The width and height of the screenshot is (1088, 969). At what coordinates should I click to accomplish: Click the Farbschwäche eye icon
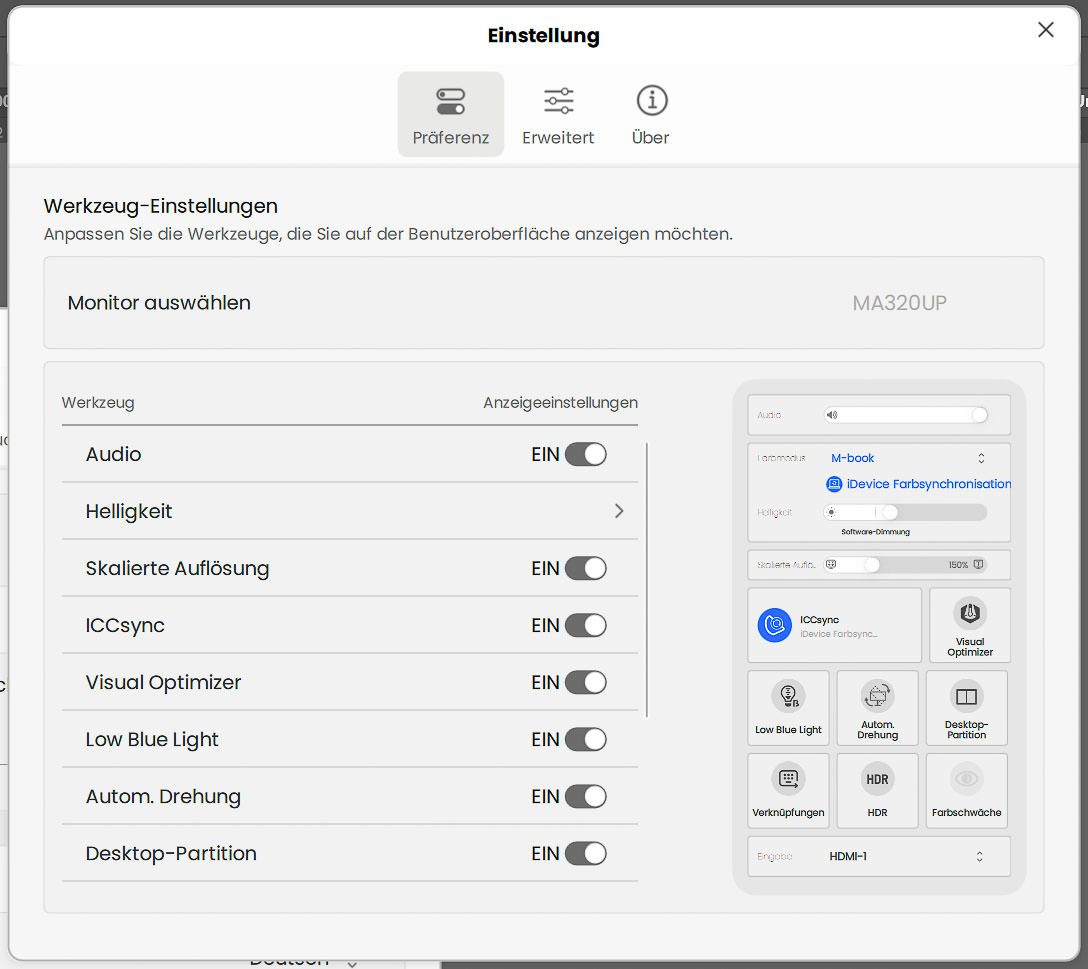[x=966, y=779]
